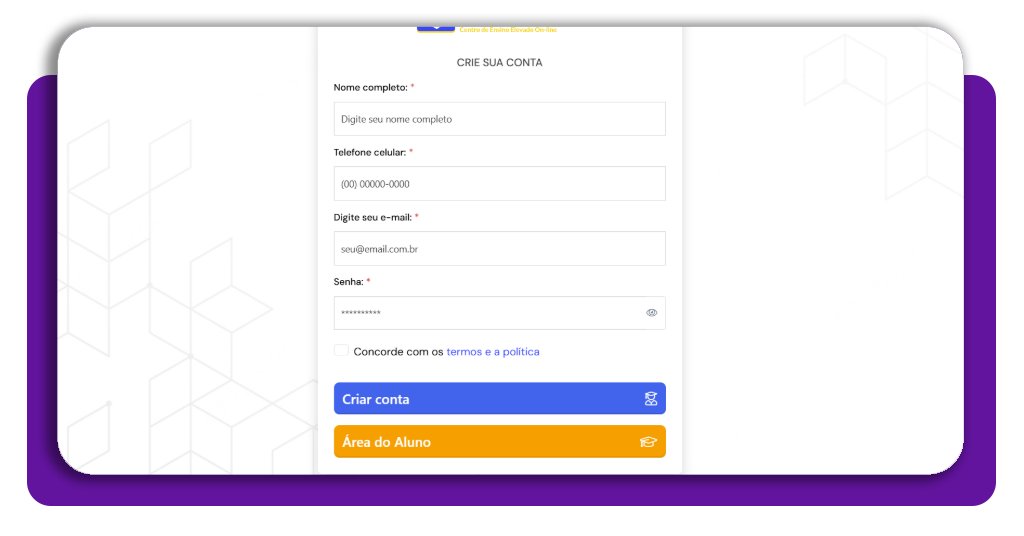The width and height of the screenshot is (1024, 536).
Task: Click inside the Senha password field
Action: click(485, 313)
